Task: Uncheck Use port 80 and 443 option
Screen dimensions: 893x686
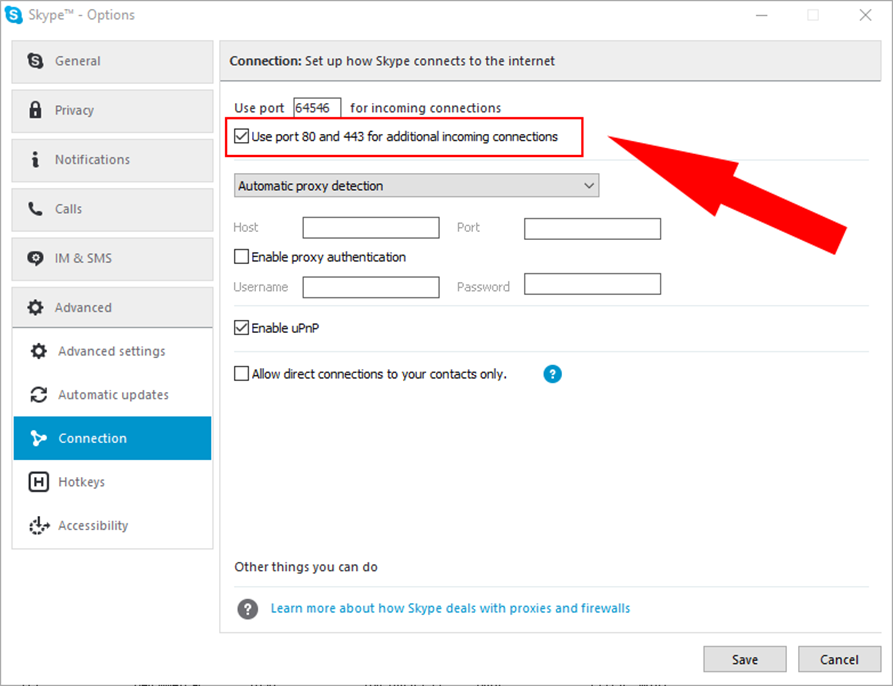Action: coord(241,136)
